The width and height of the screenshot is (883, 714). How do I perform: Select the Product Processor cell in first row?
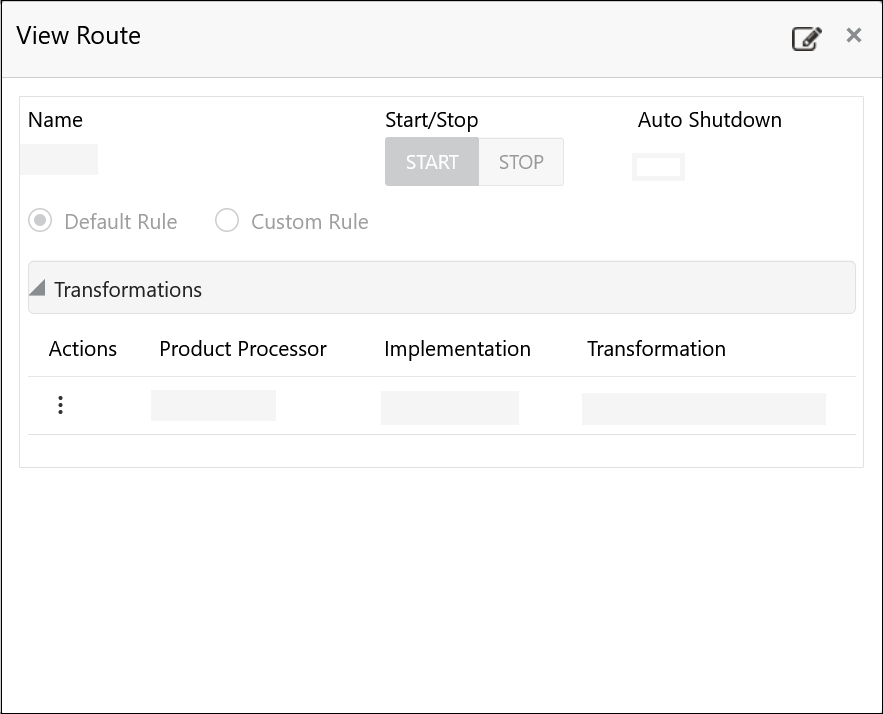[x=213, y=405]
